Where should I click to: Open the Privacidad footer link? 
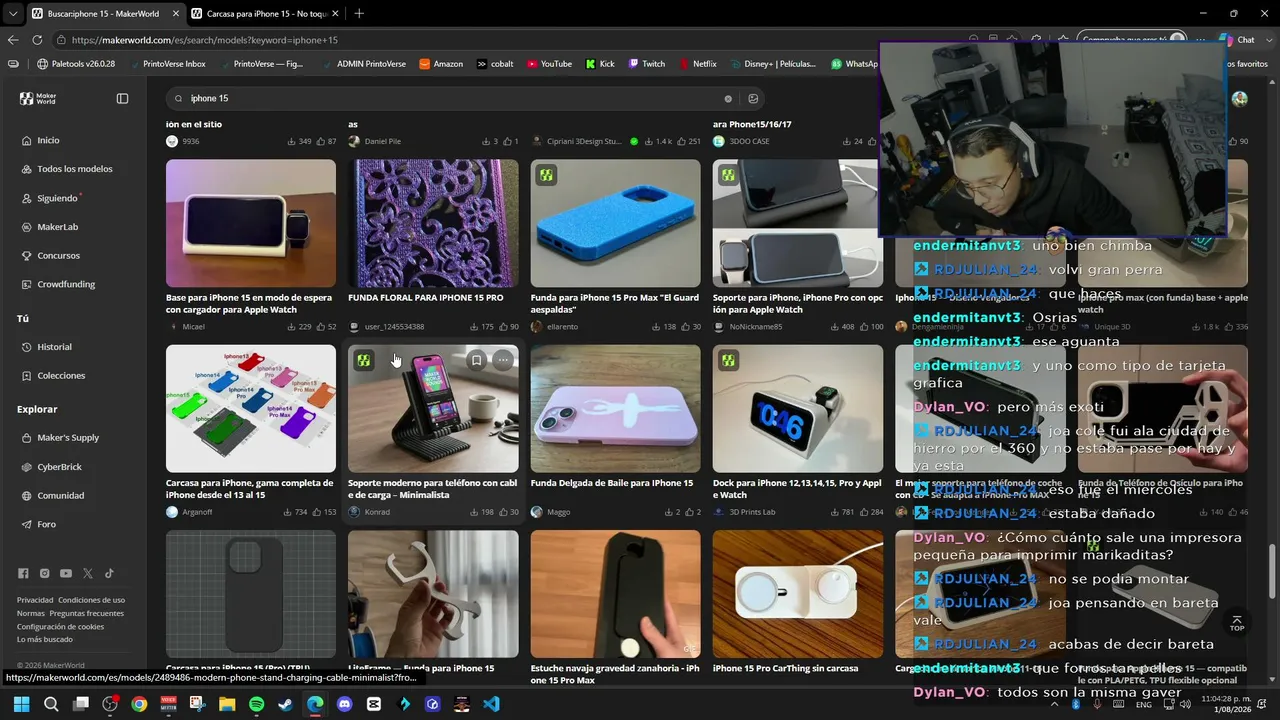[35, 600]
